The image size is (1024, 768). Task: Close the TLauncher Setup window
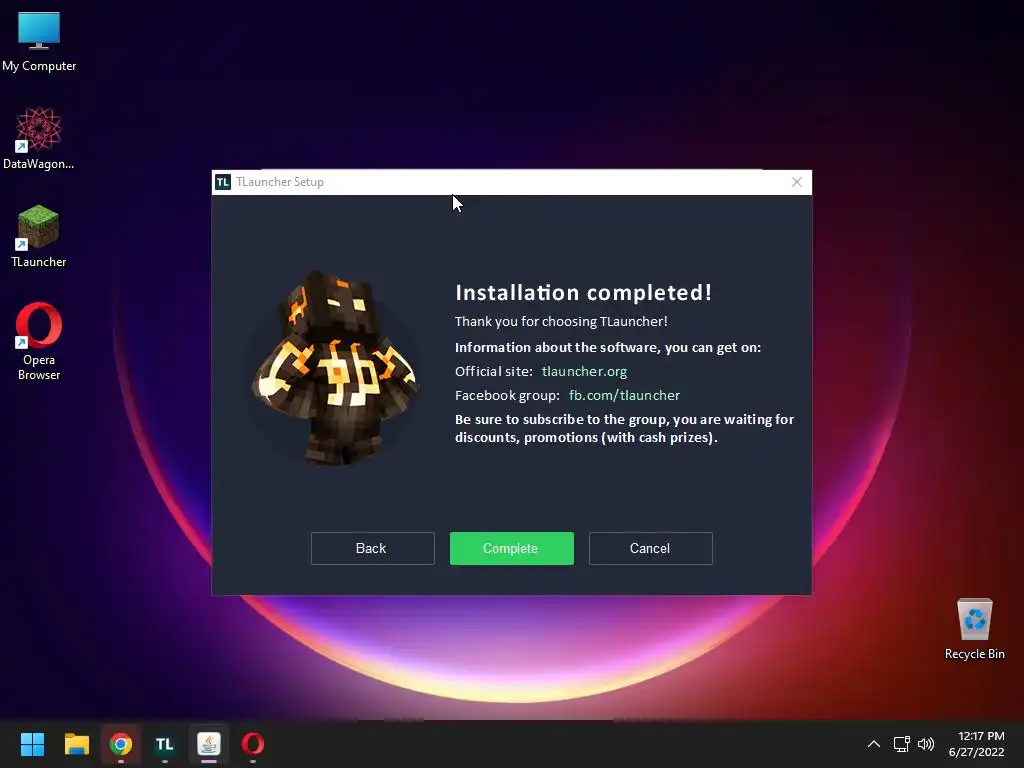796,182
